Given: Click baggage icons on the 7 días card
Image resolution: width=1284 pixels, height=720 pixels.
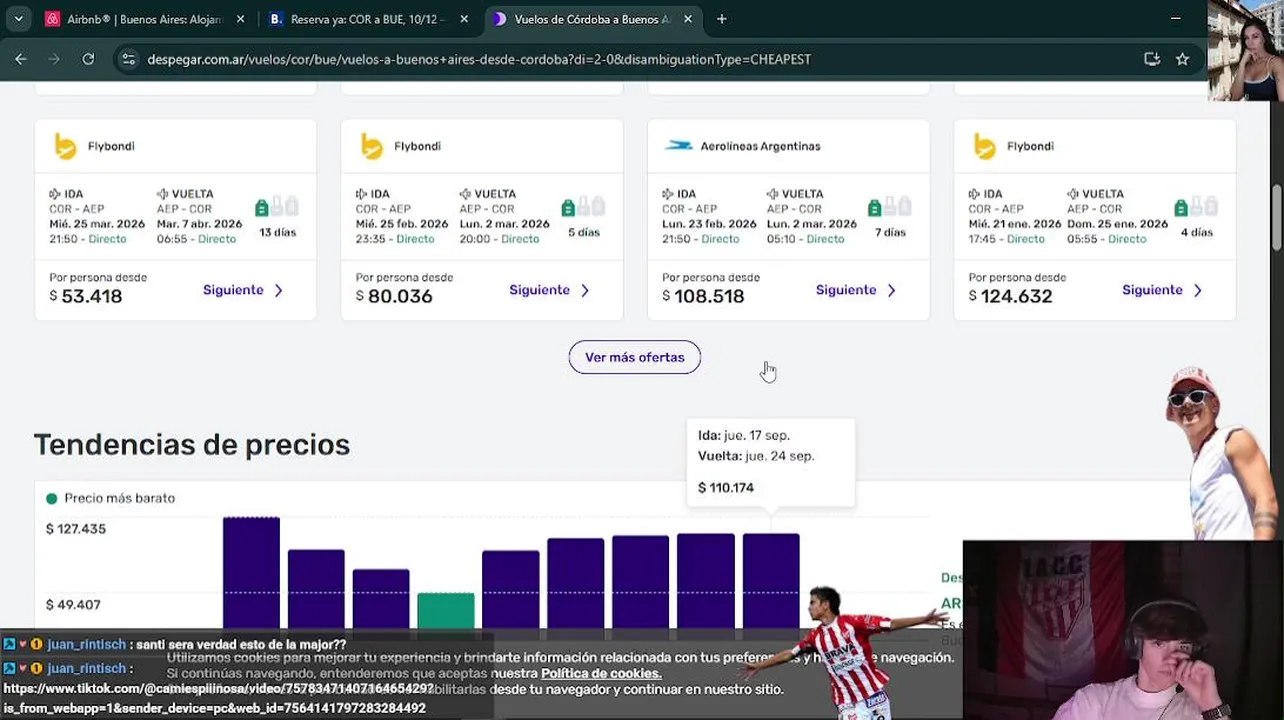Looking at the screenshot, I should click(x=890, y=207).
